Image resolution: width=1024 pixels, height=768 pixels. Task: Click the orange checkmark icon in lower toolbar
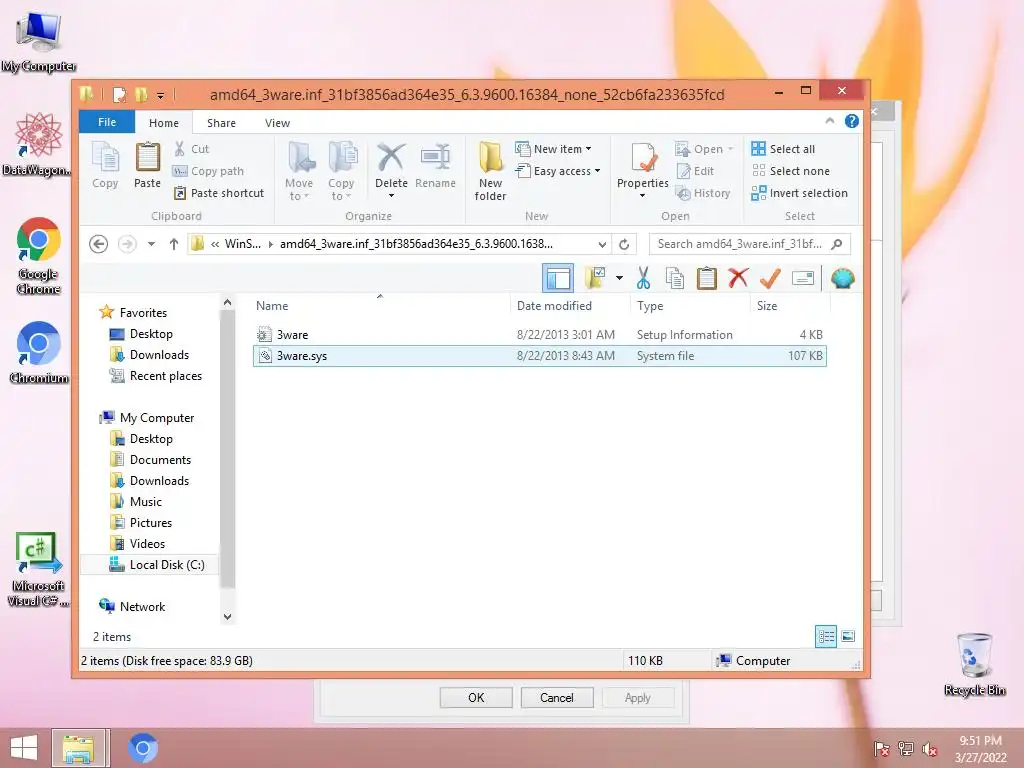point(770,278)
